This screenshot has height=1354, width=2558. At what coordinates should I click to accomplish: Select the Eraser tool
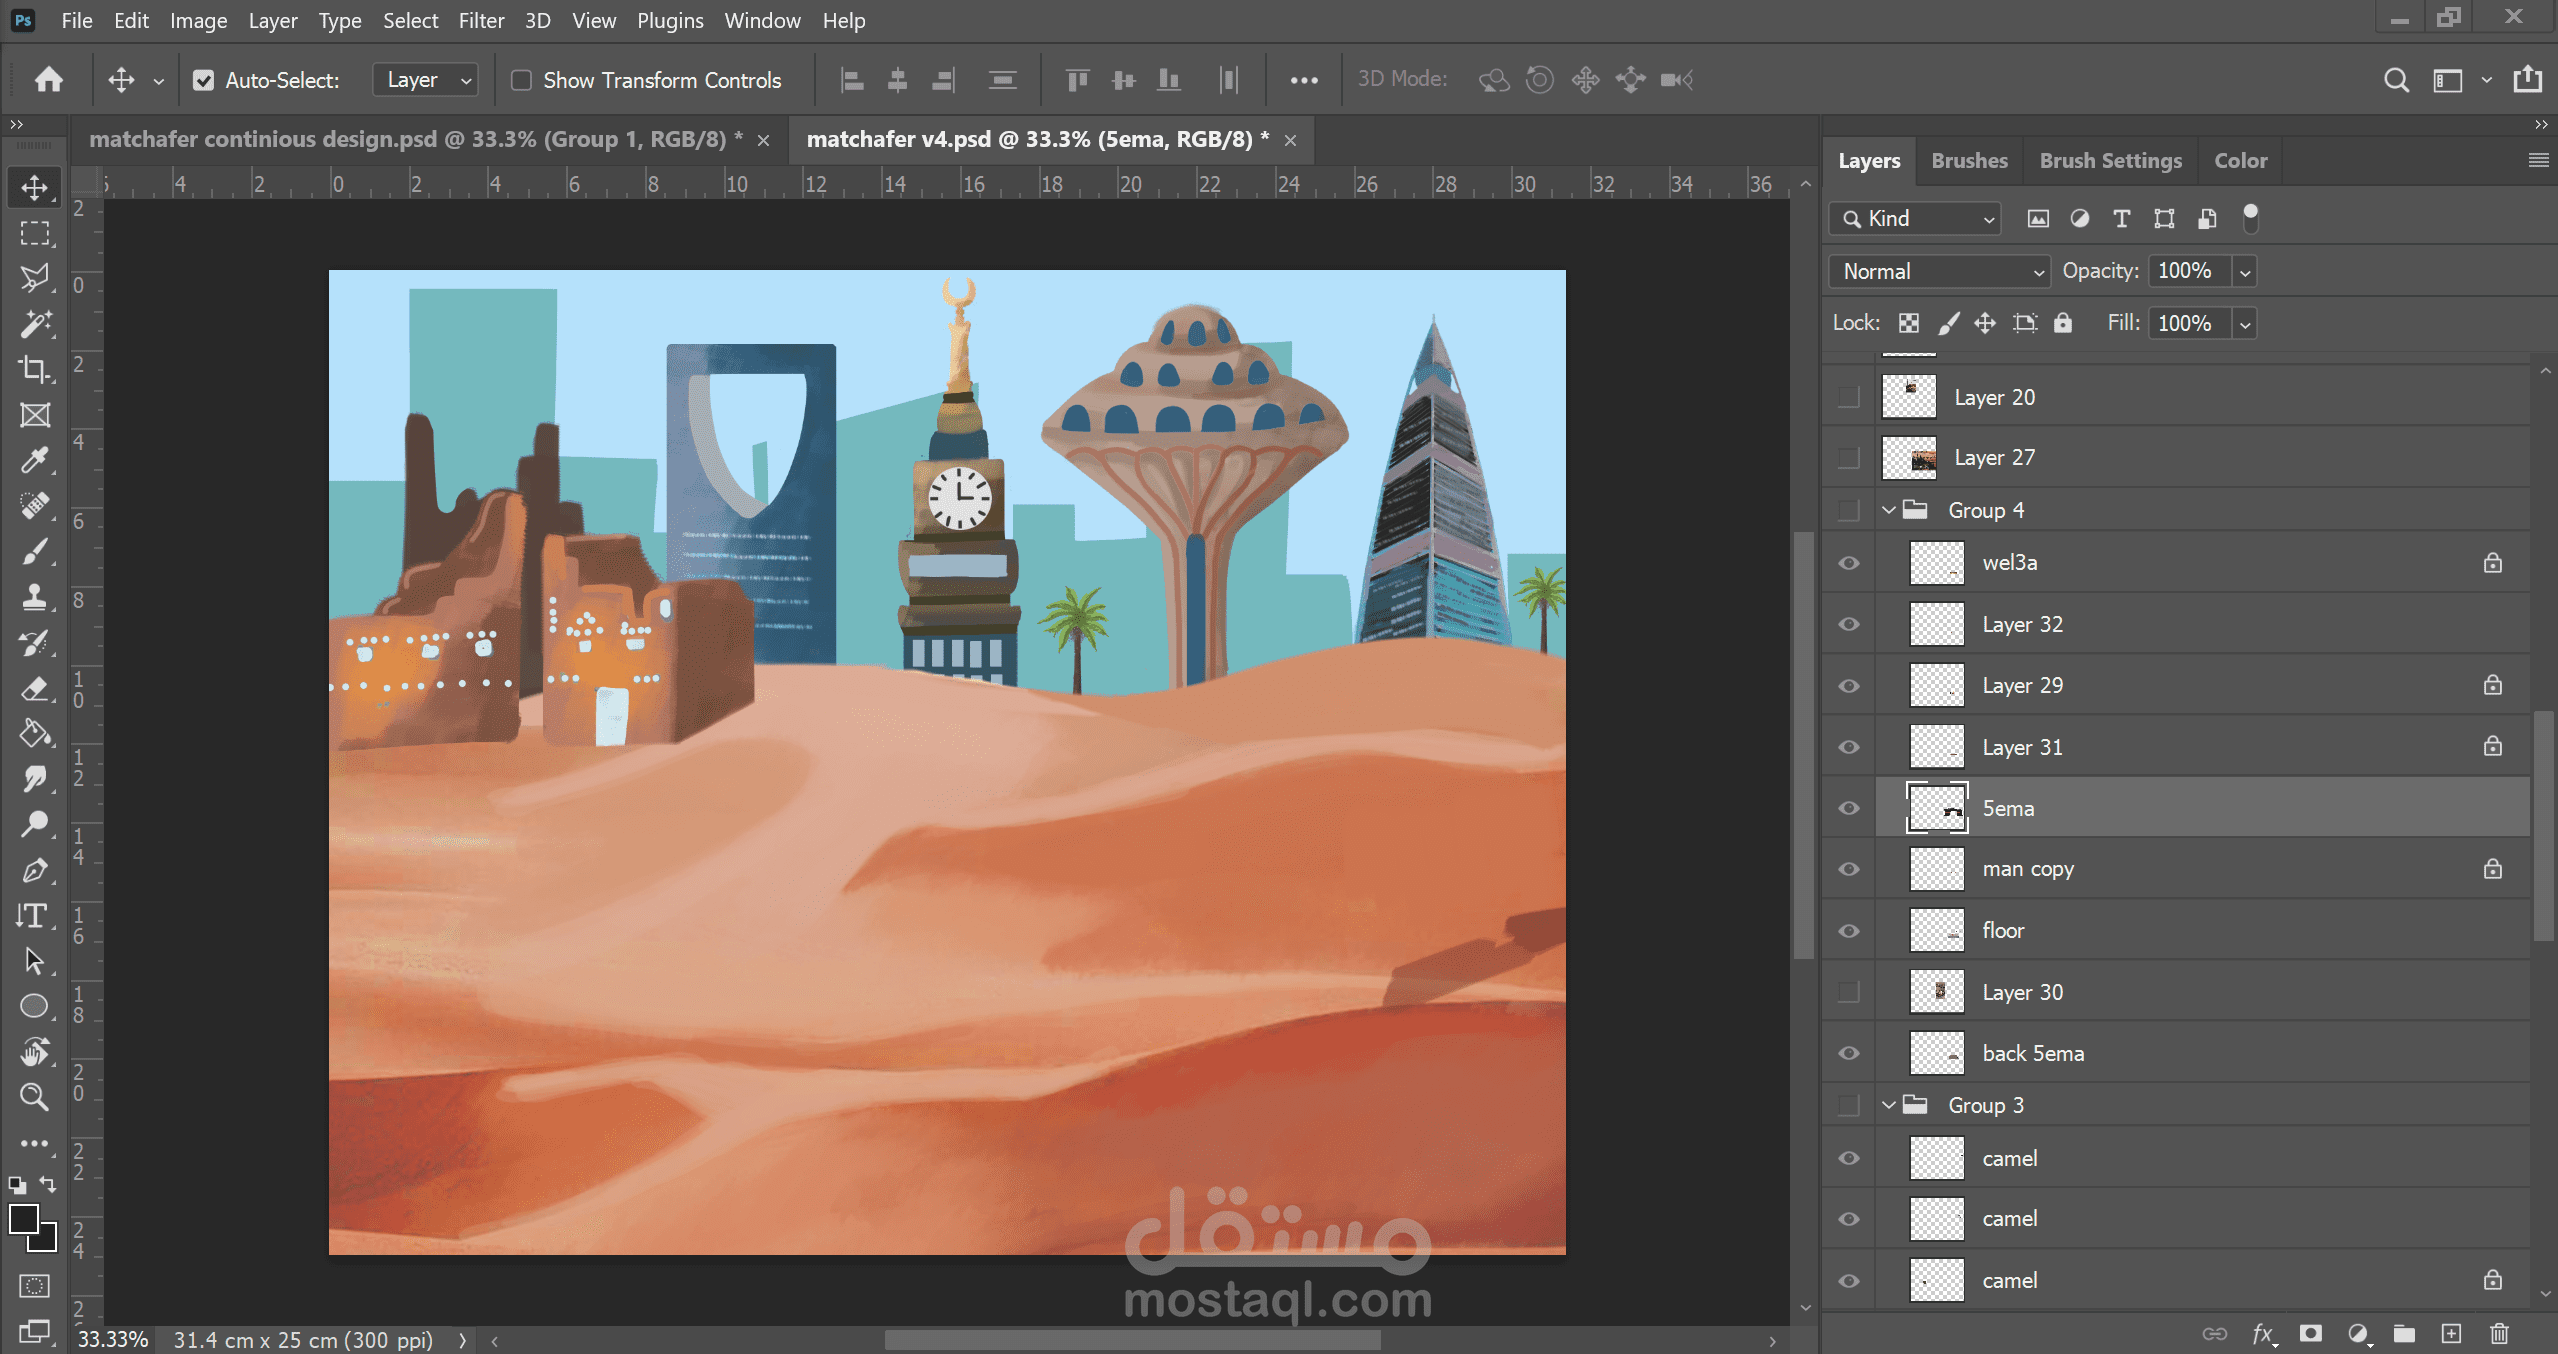35,688
